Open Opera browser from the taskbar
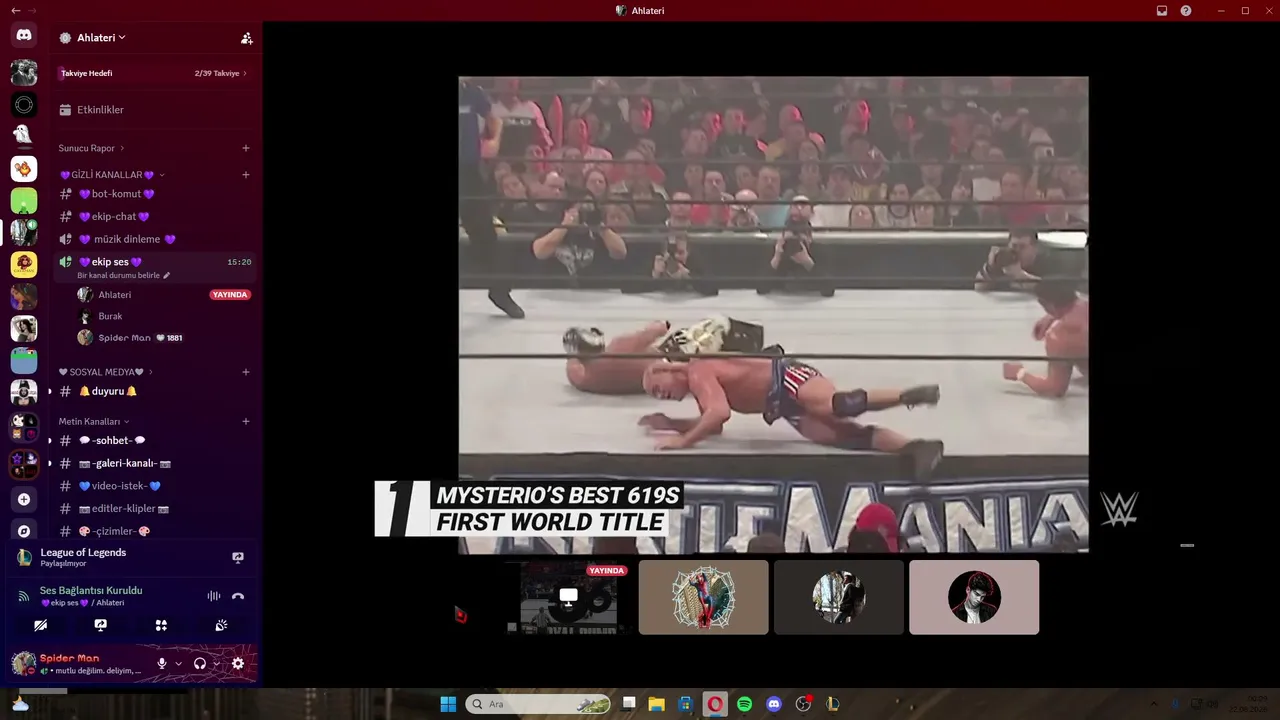1280x720 pixels. pos(715,704)
